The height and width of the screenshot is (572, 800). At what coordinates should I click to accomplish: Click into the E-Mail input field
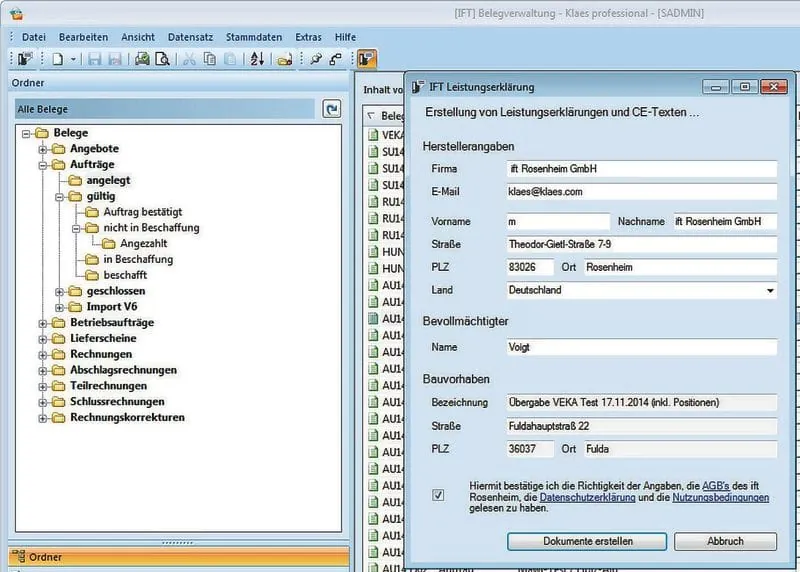click(x=641, y=191)
